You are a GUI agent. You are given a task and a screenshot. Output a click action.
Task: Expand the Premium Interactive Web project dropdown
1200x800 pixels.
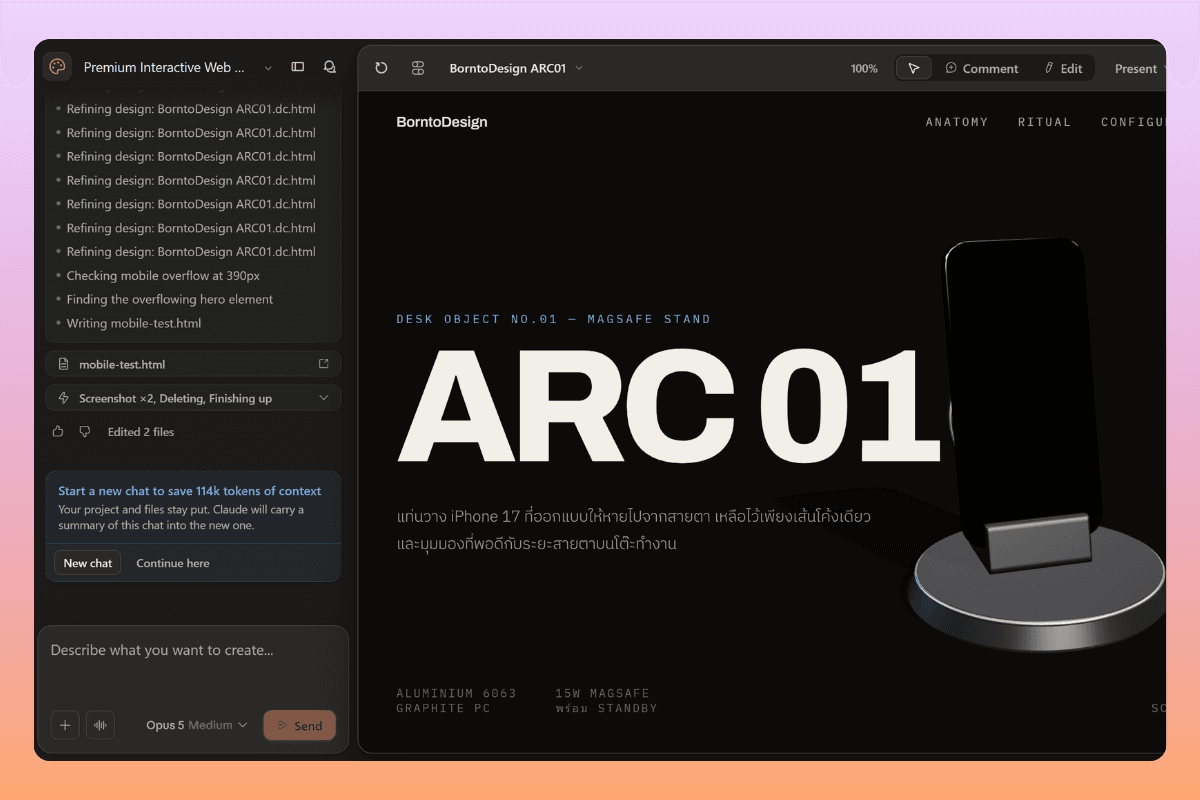tap(268, 68)
